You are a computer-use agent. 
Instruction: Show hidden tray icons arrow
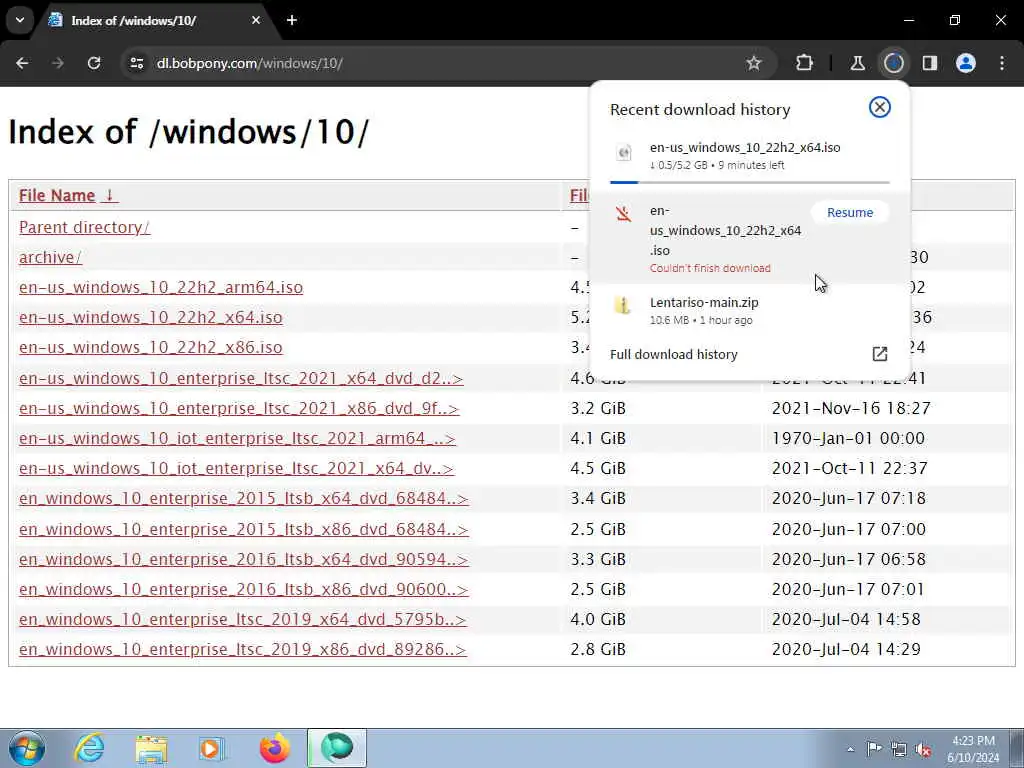[x=850, y=749]
